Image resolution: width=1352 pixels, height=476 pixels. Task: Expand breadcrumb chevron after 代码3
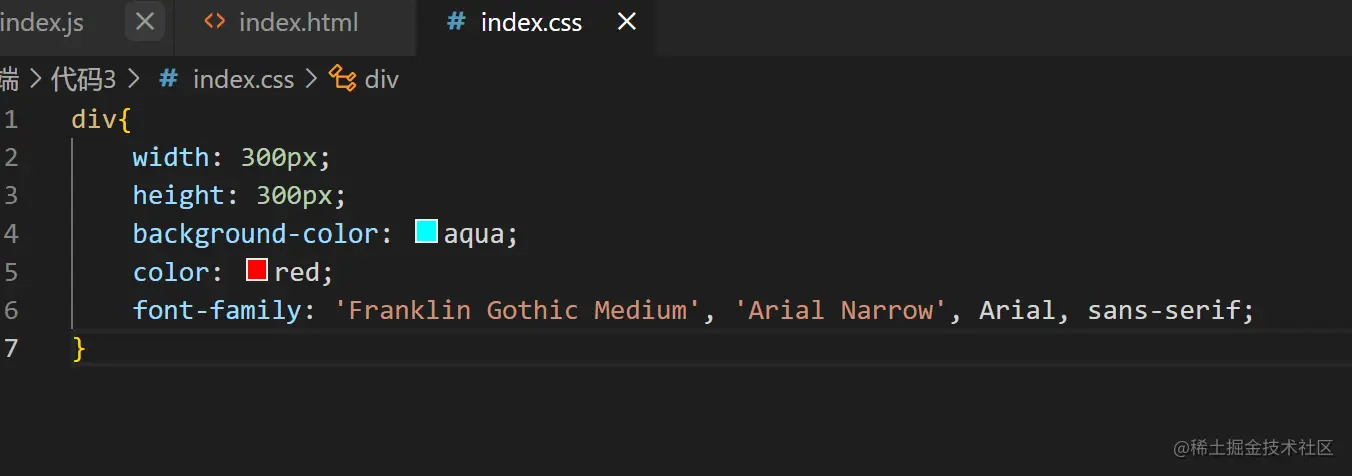point(135,79)
